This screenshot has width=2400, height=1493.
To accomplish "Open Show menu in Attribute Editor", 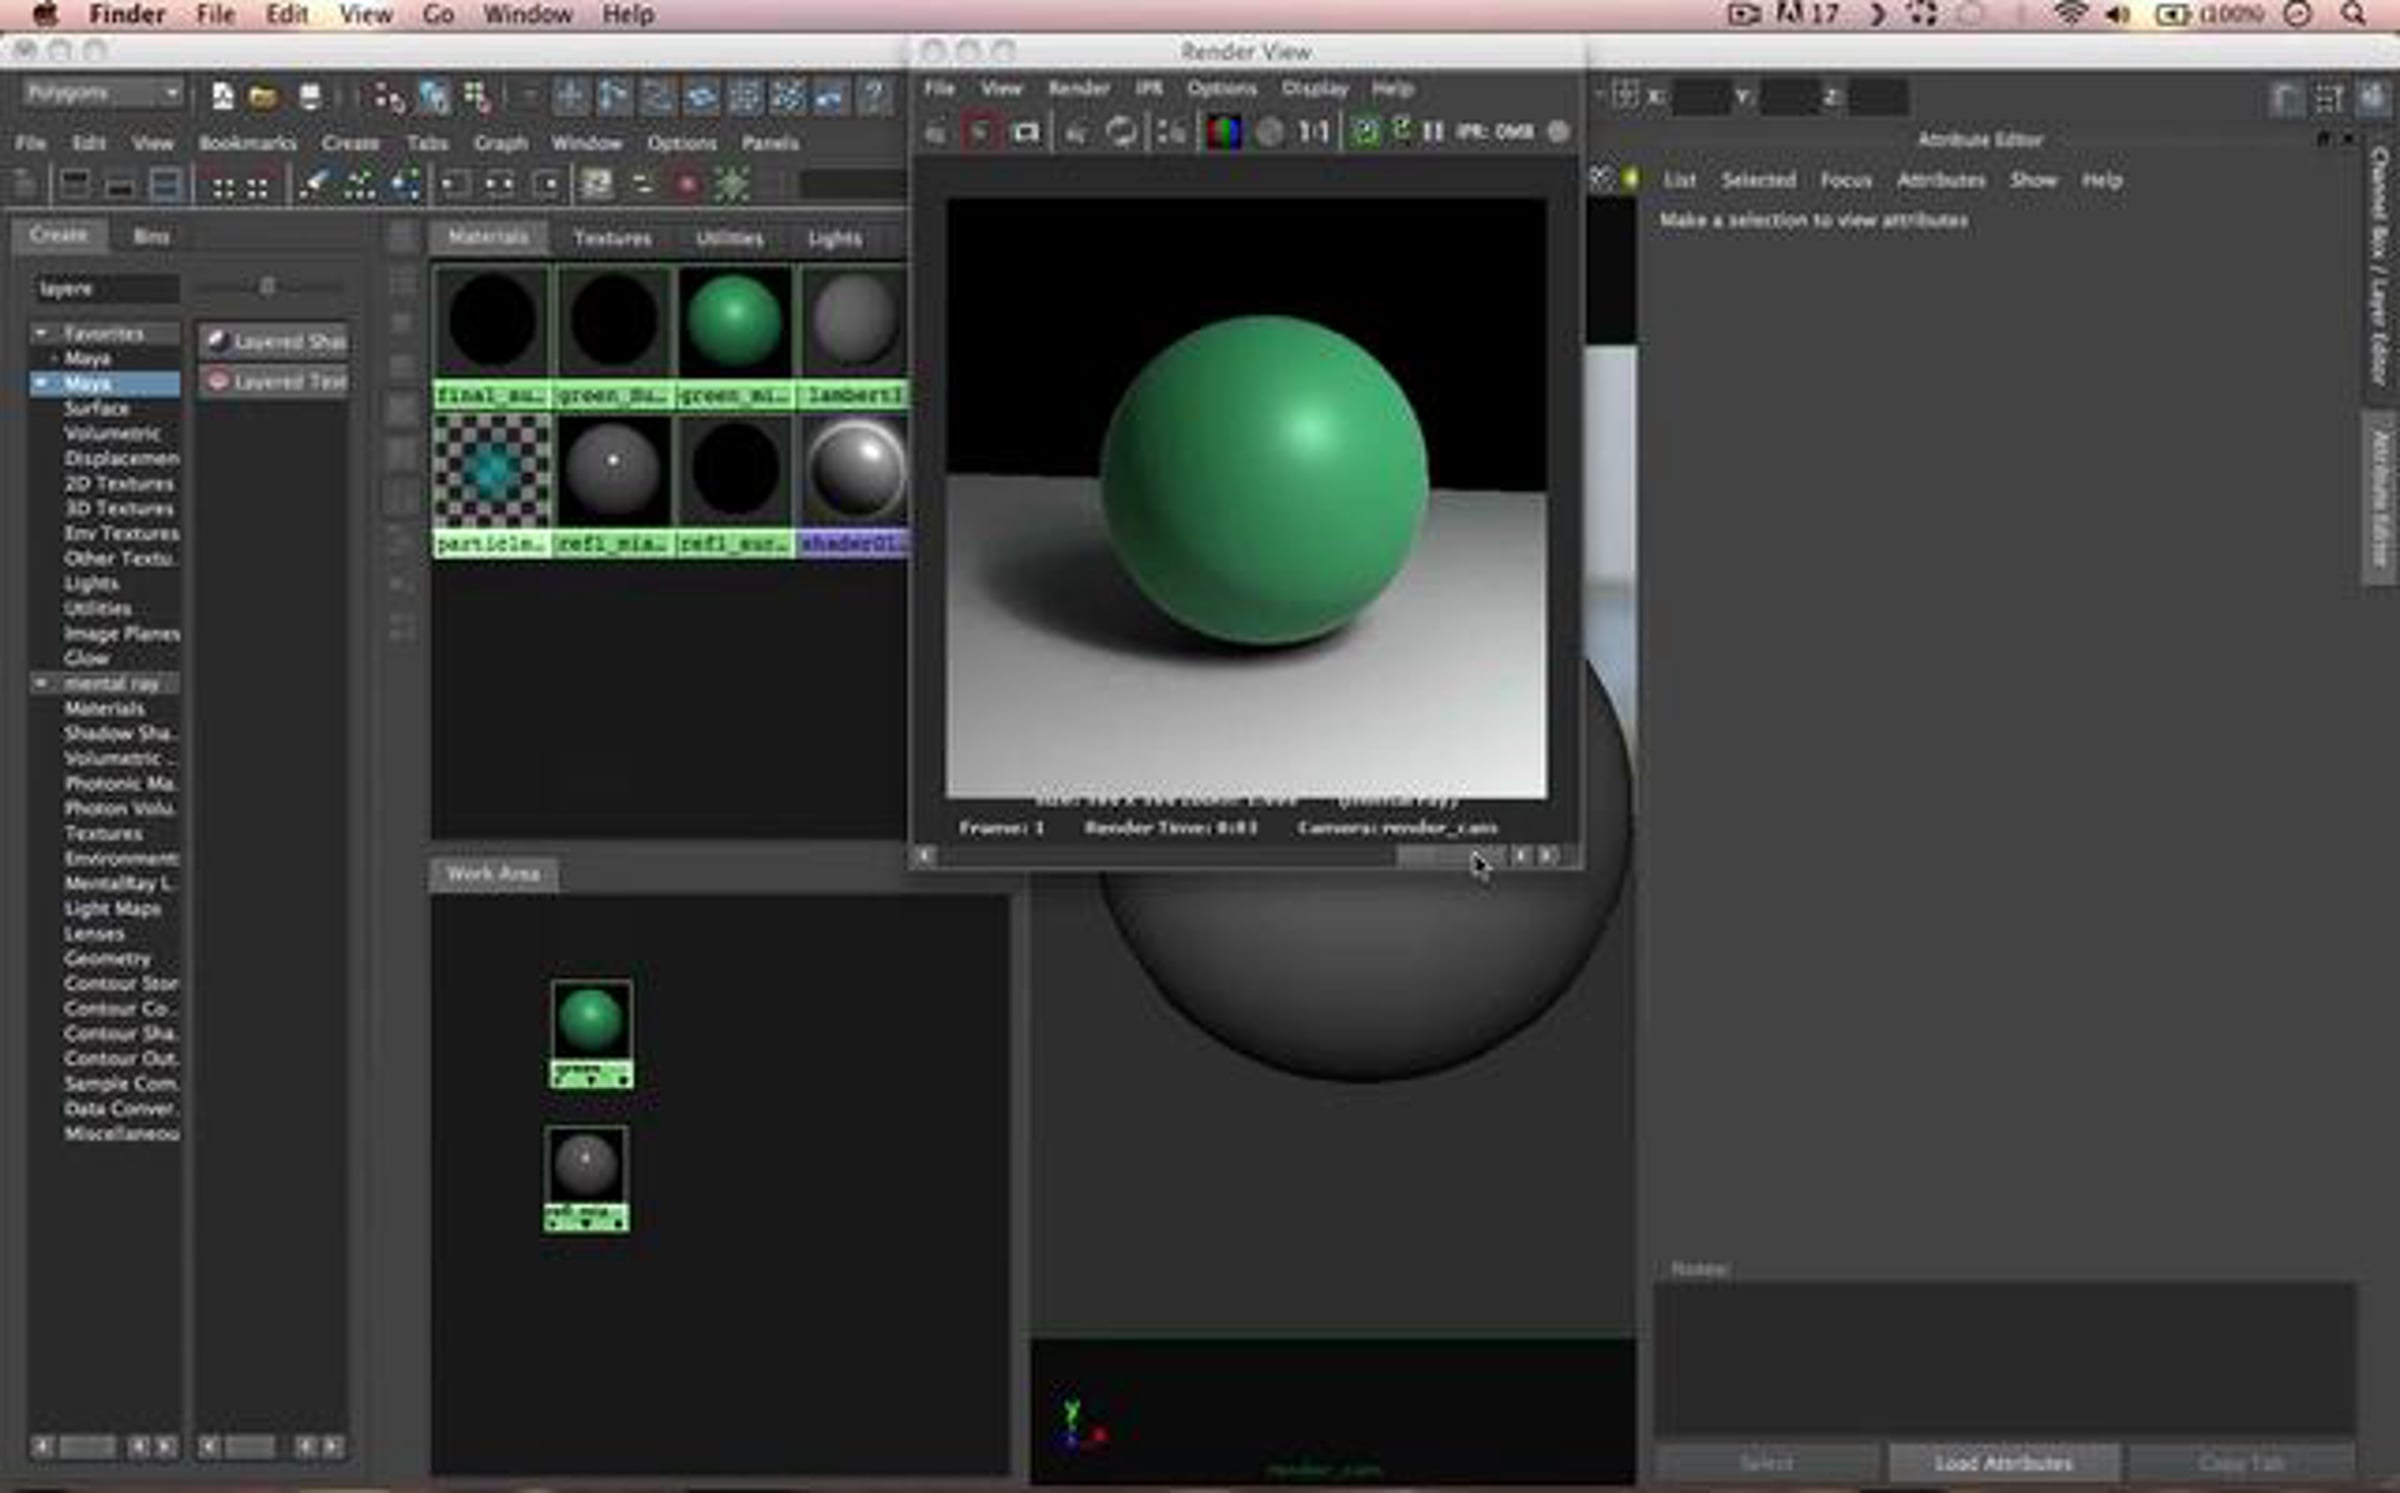I will coord(2034,180).
